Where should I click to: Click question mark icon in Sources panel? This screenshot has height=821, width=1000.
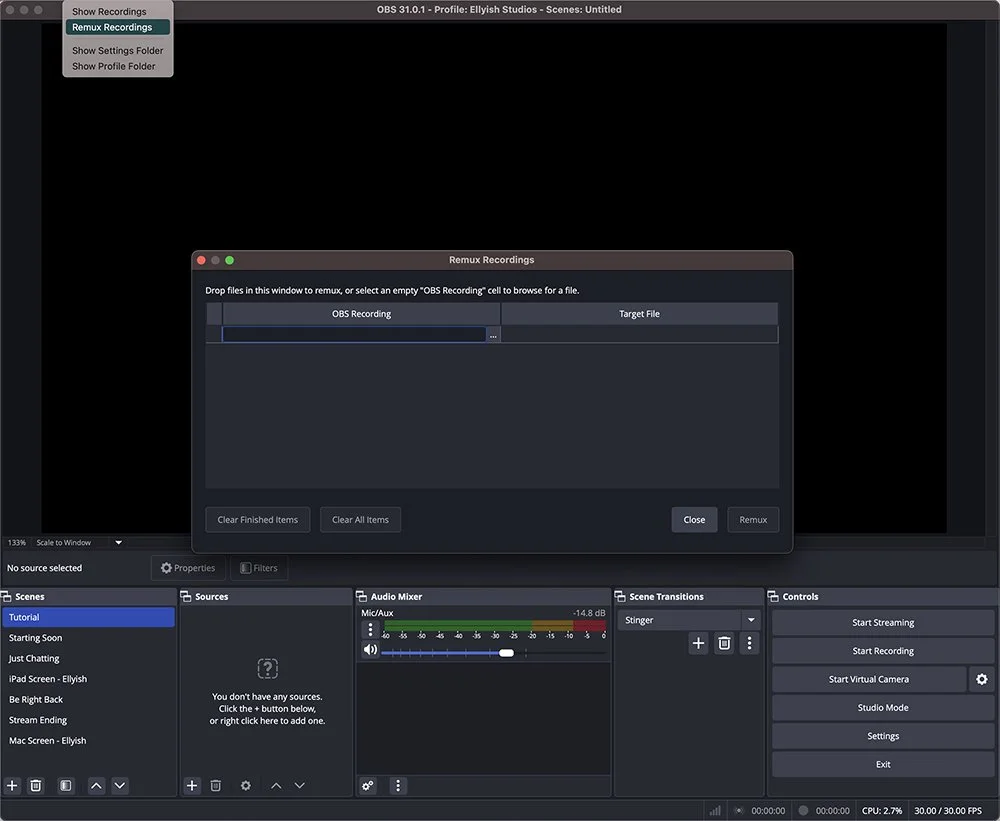267,669
